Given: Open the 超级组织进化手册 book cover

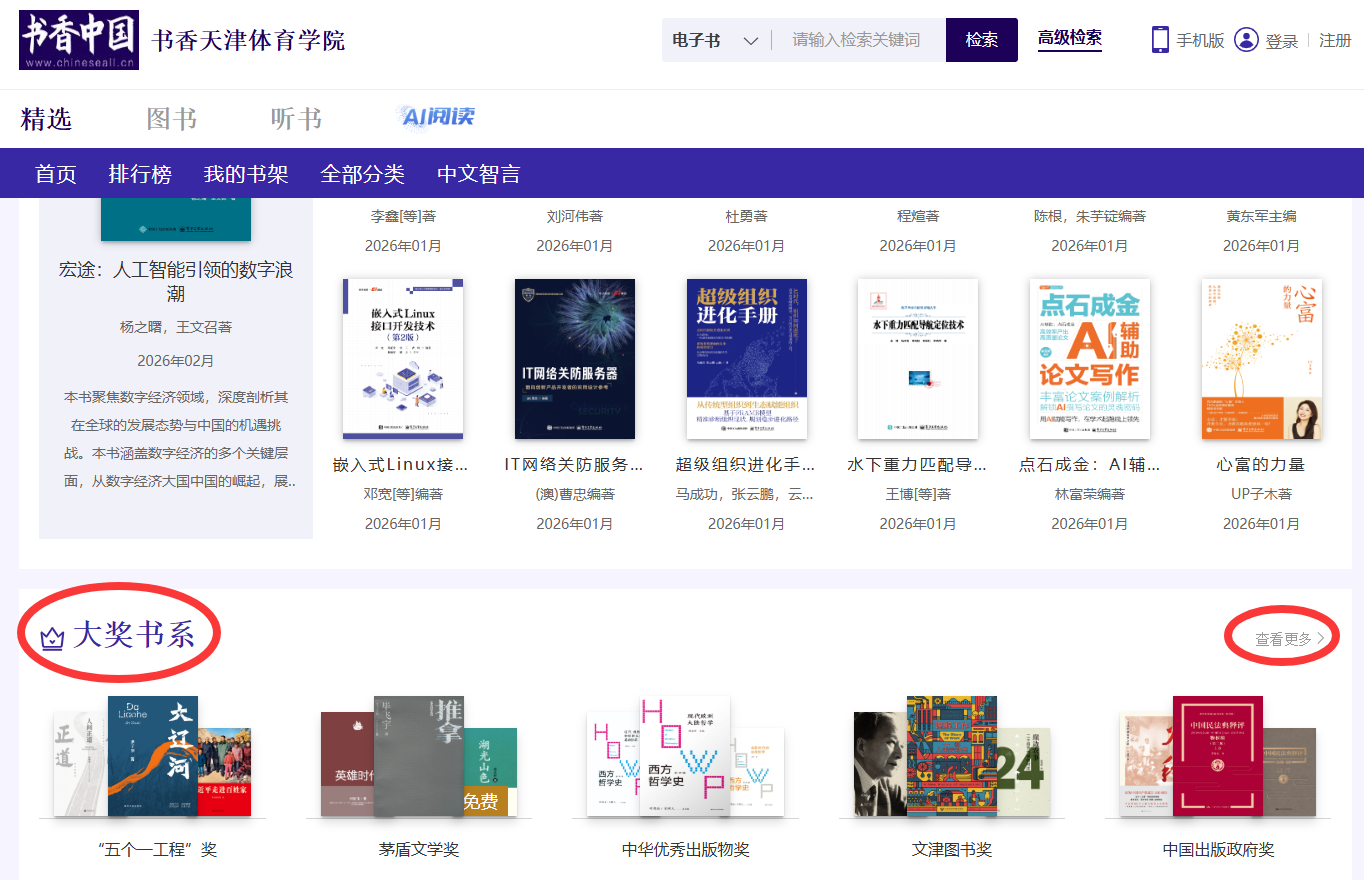Looking at the screenshot, I should pyautogui.click(x=746, y=359).
